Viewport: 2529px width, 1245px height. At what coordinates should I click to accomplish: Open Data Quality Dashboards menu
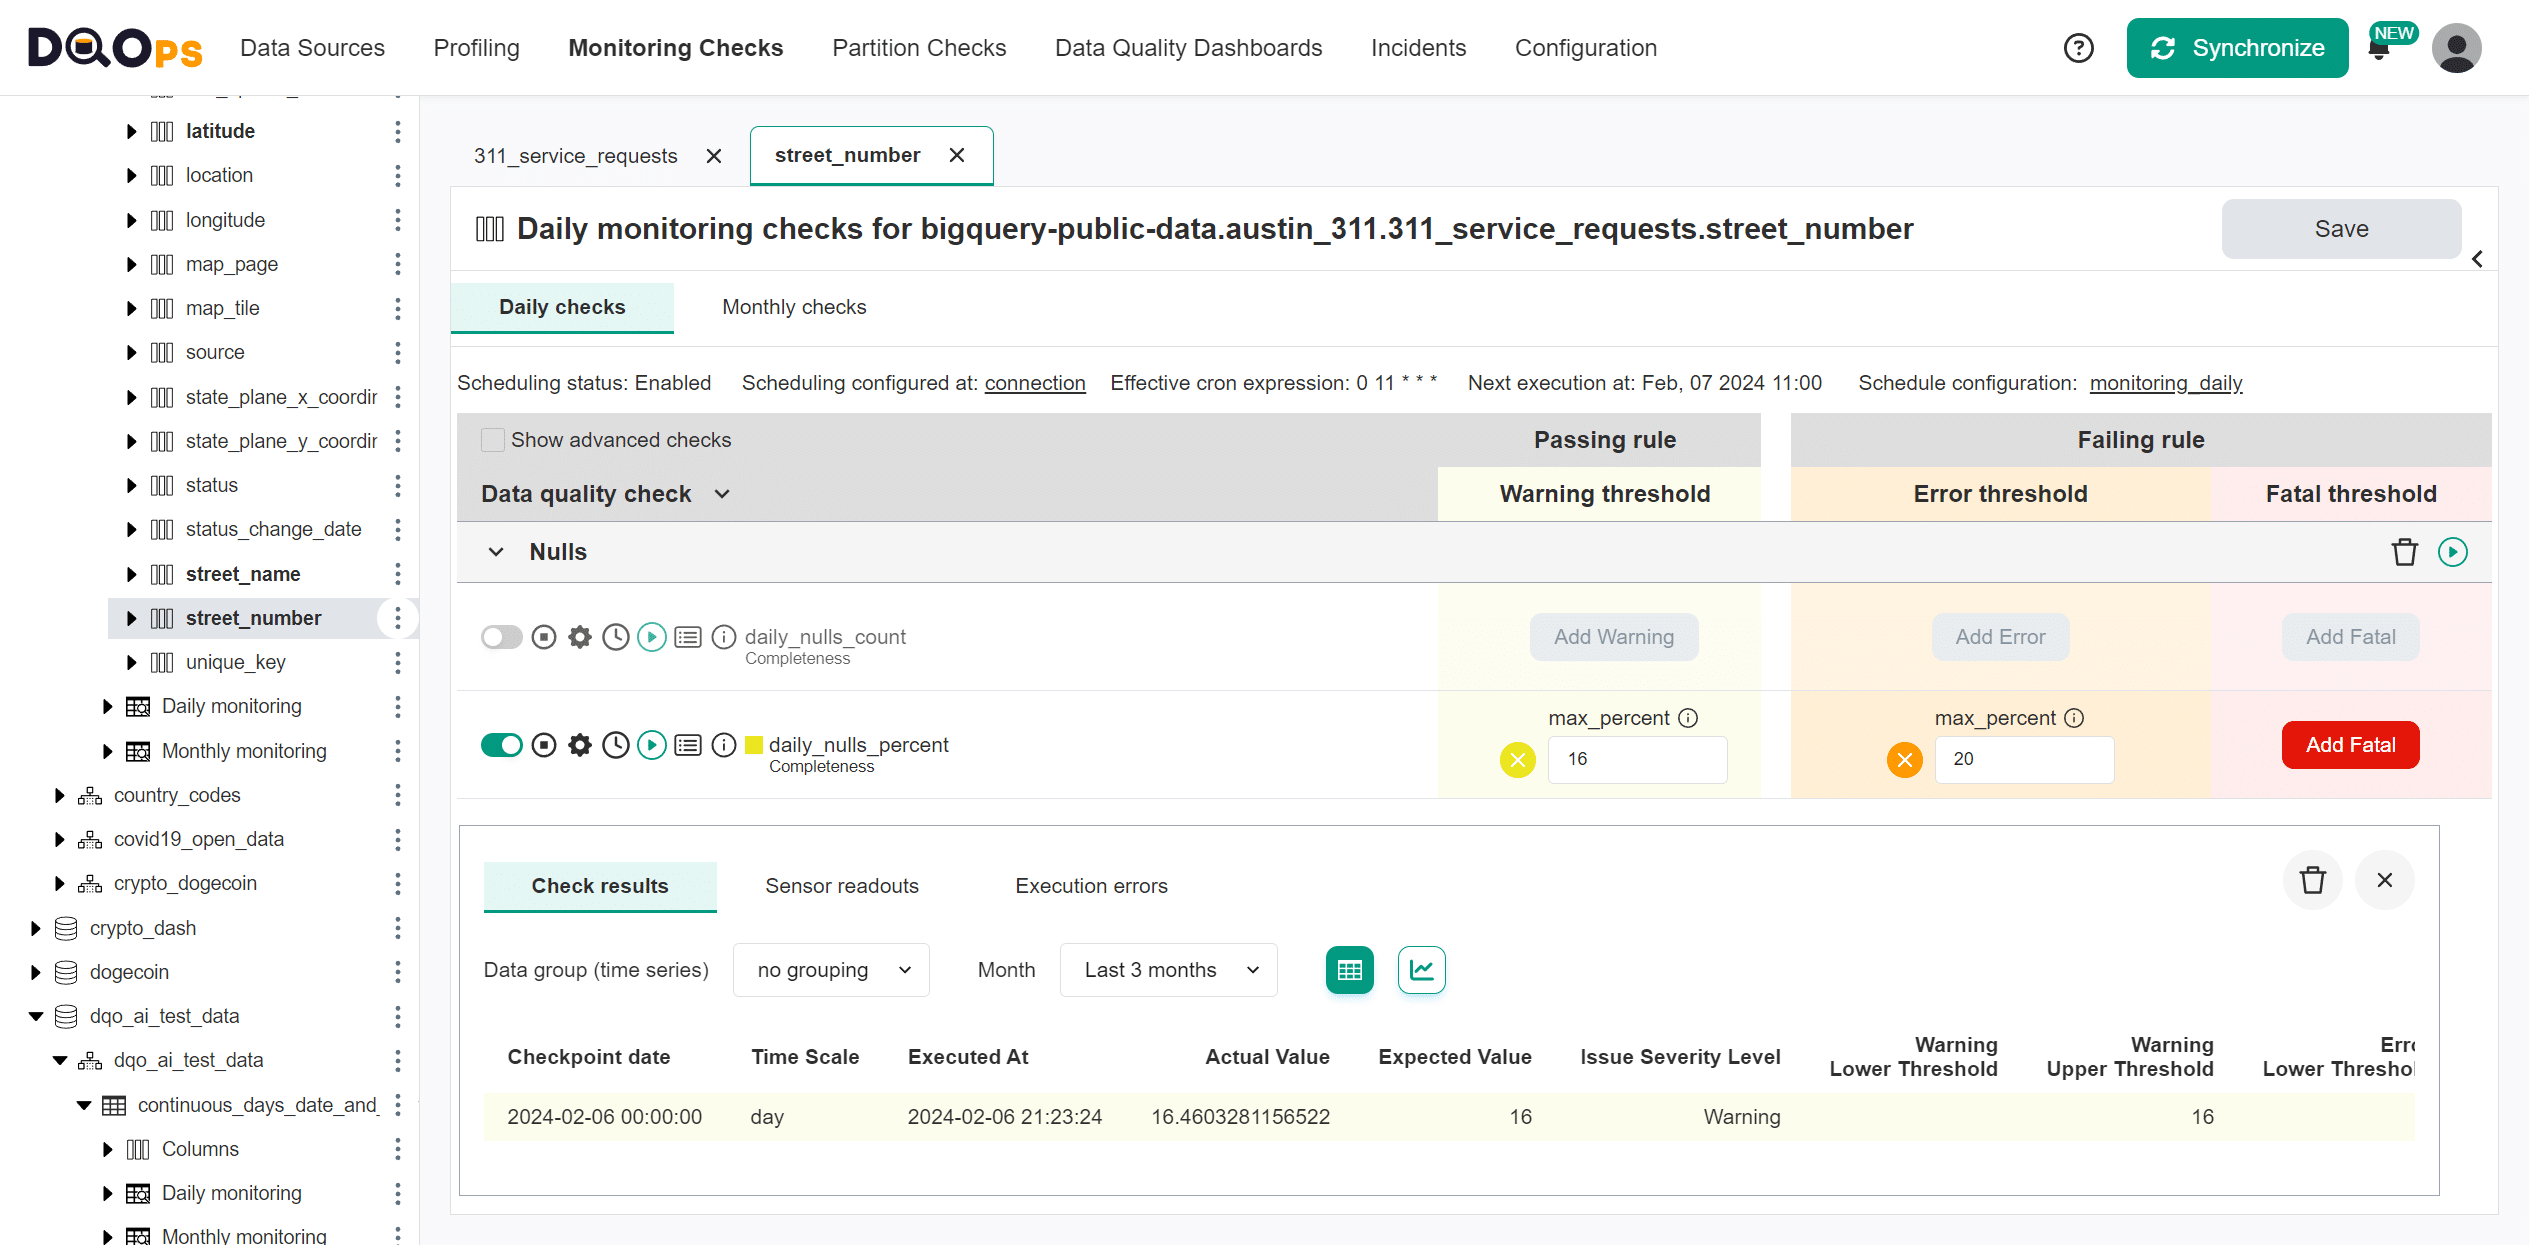(x=1188, y=48)
